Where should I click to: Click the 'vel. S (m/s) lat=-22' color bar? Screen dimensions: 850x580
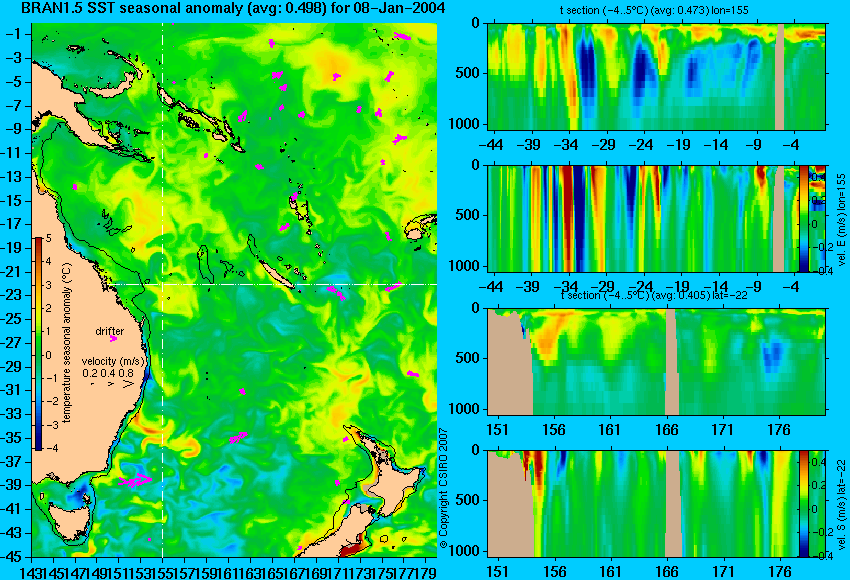pos(804,504)
